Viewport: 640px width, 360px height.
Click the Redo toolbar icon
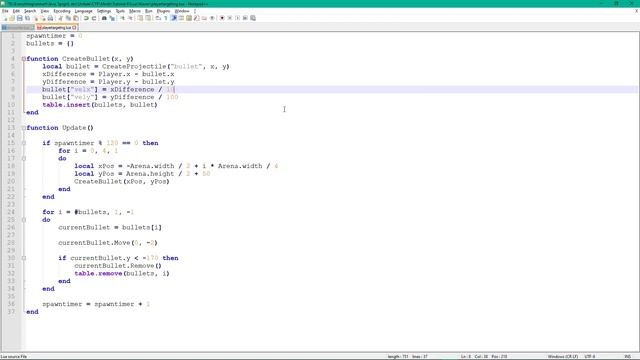click(94, 18)
